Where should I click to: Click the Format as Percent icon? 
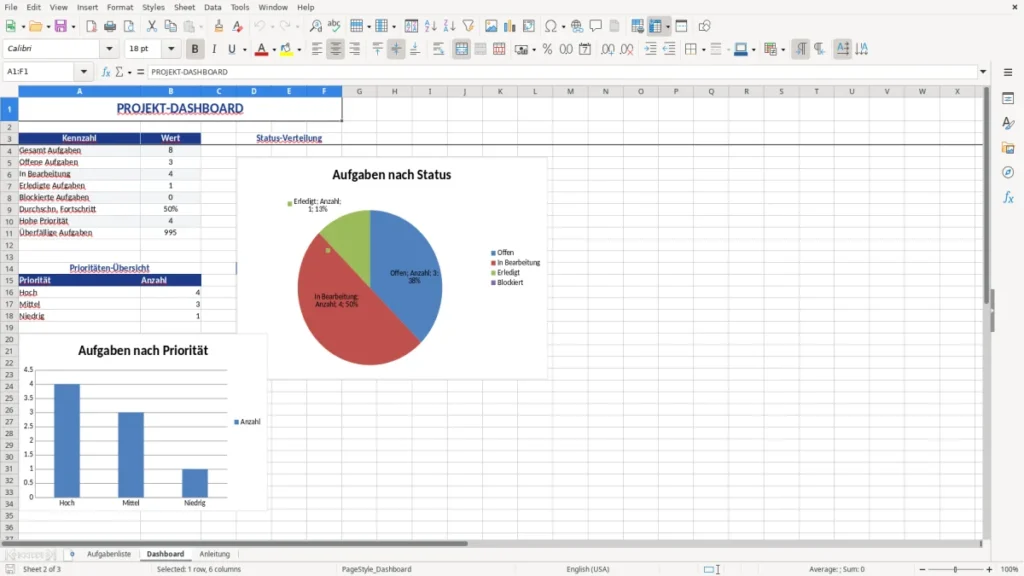coord(547,49)
